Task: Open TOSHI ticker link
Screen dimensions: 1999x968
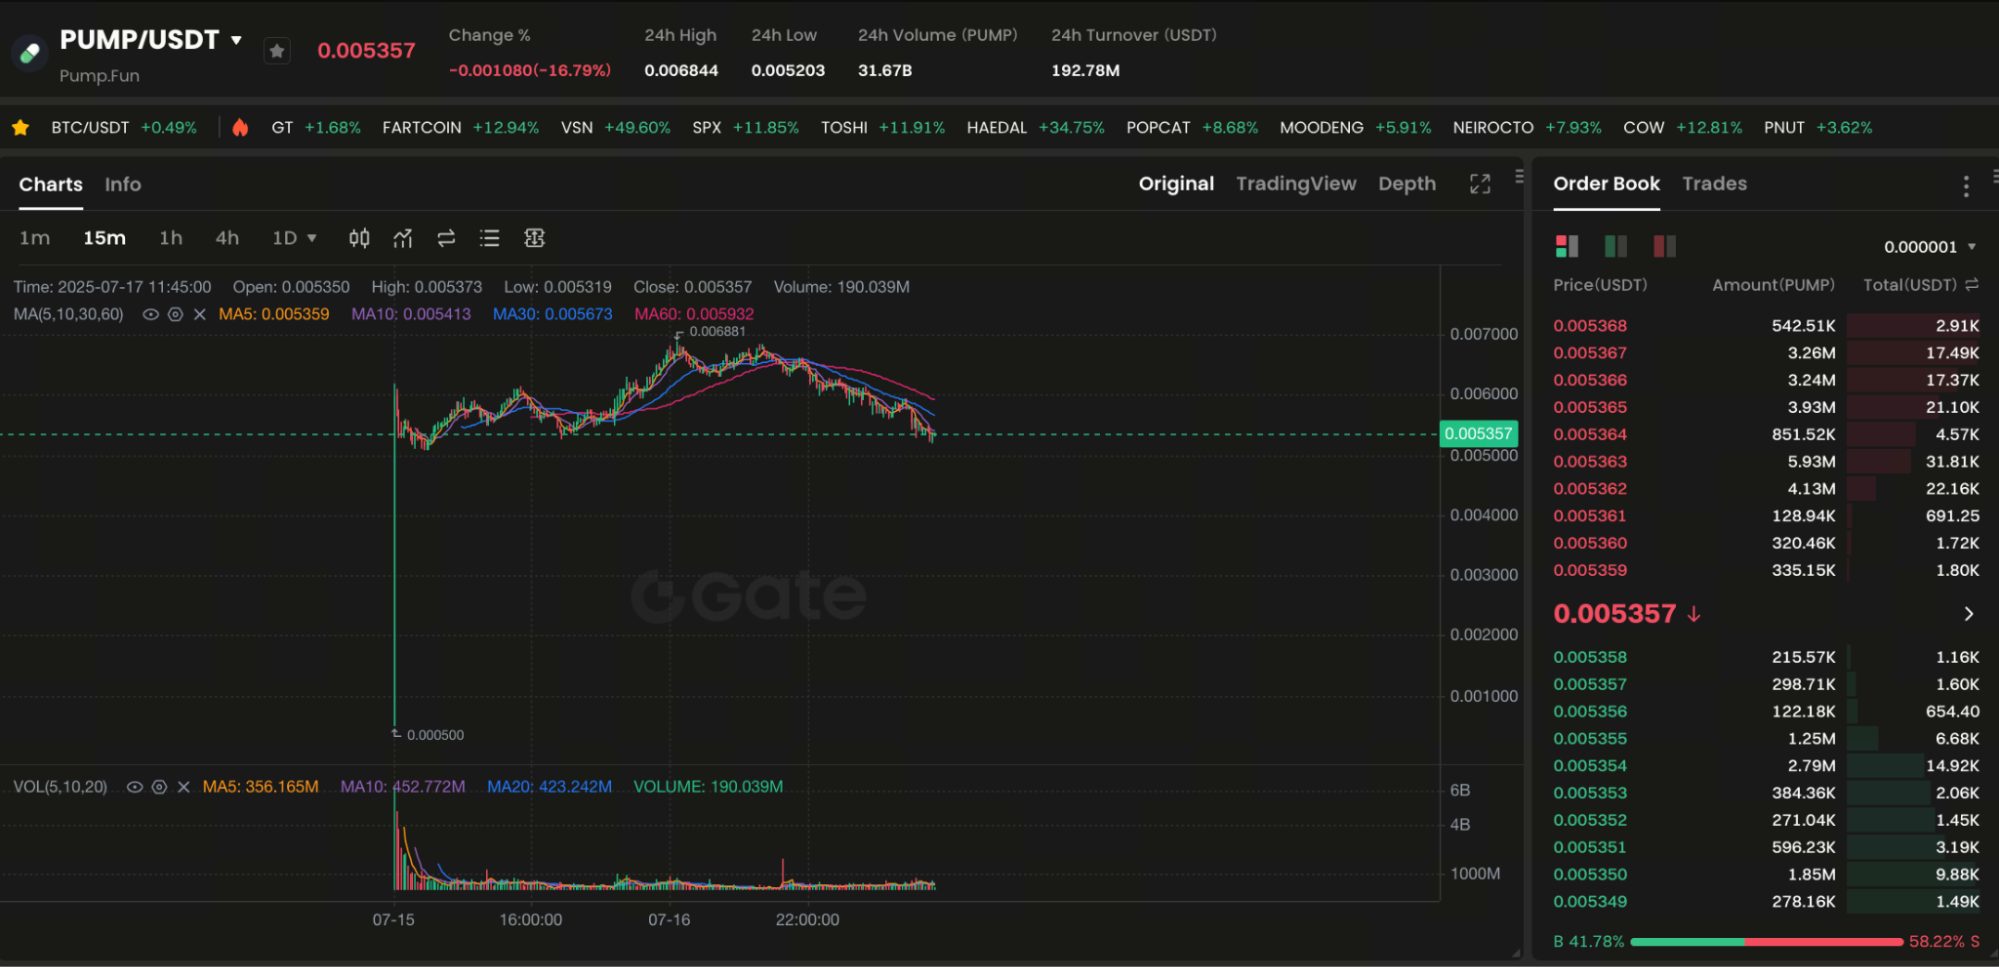Action: (882, 128)
